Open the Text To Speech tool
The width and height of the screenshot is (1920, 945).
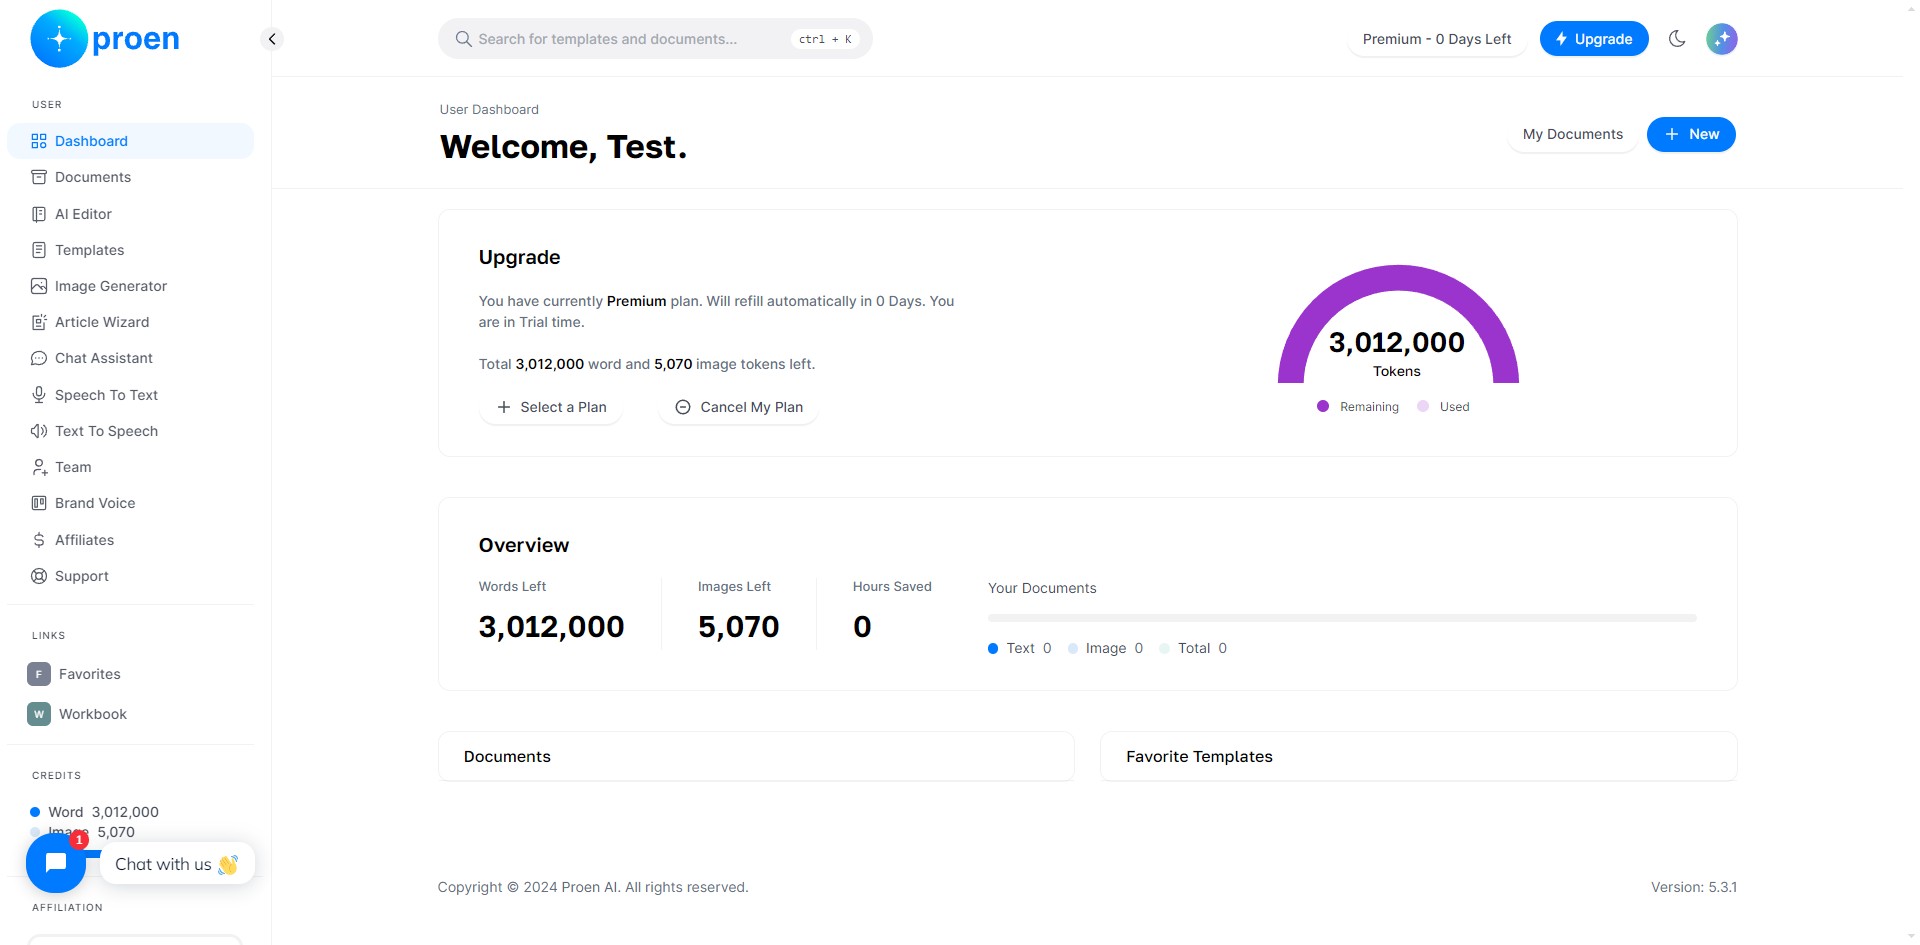click(107, 431)
